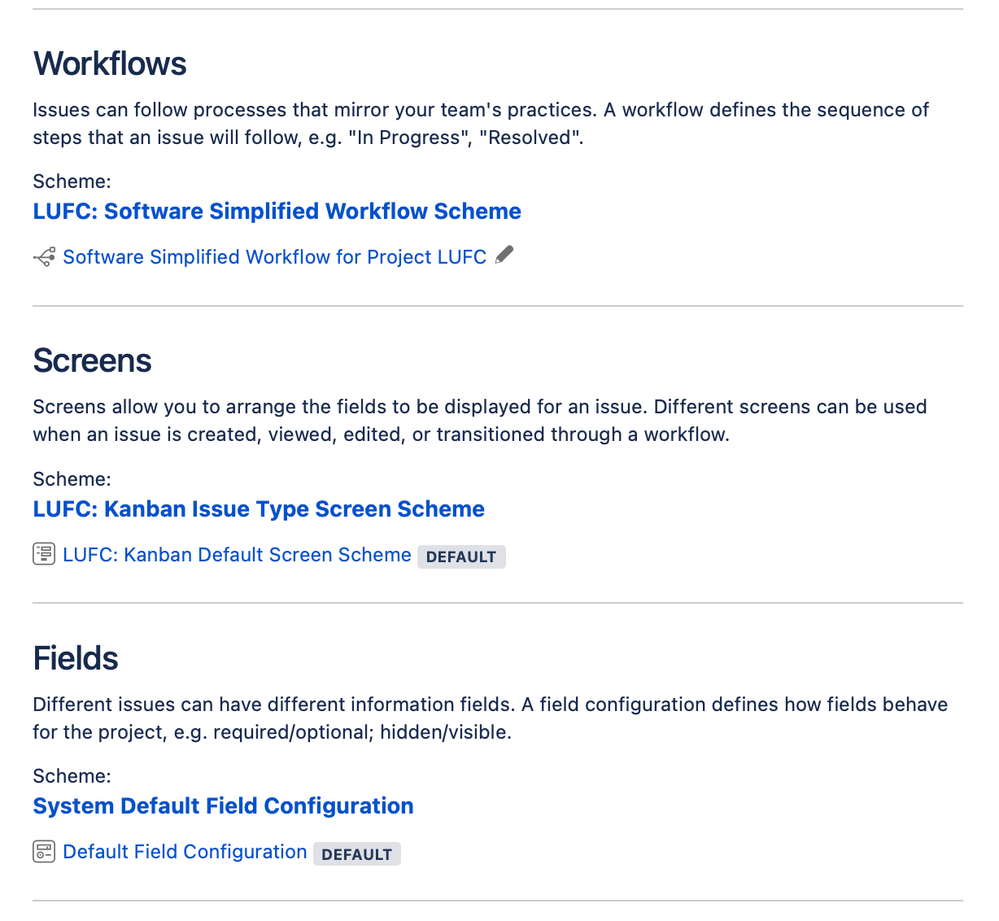Select the Scheme label in the Screens section
Image resolution: width=999 pixels, height=921 pixels.
pos(71,479)
